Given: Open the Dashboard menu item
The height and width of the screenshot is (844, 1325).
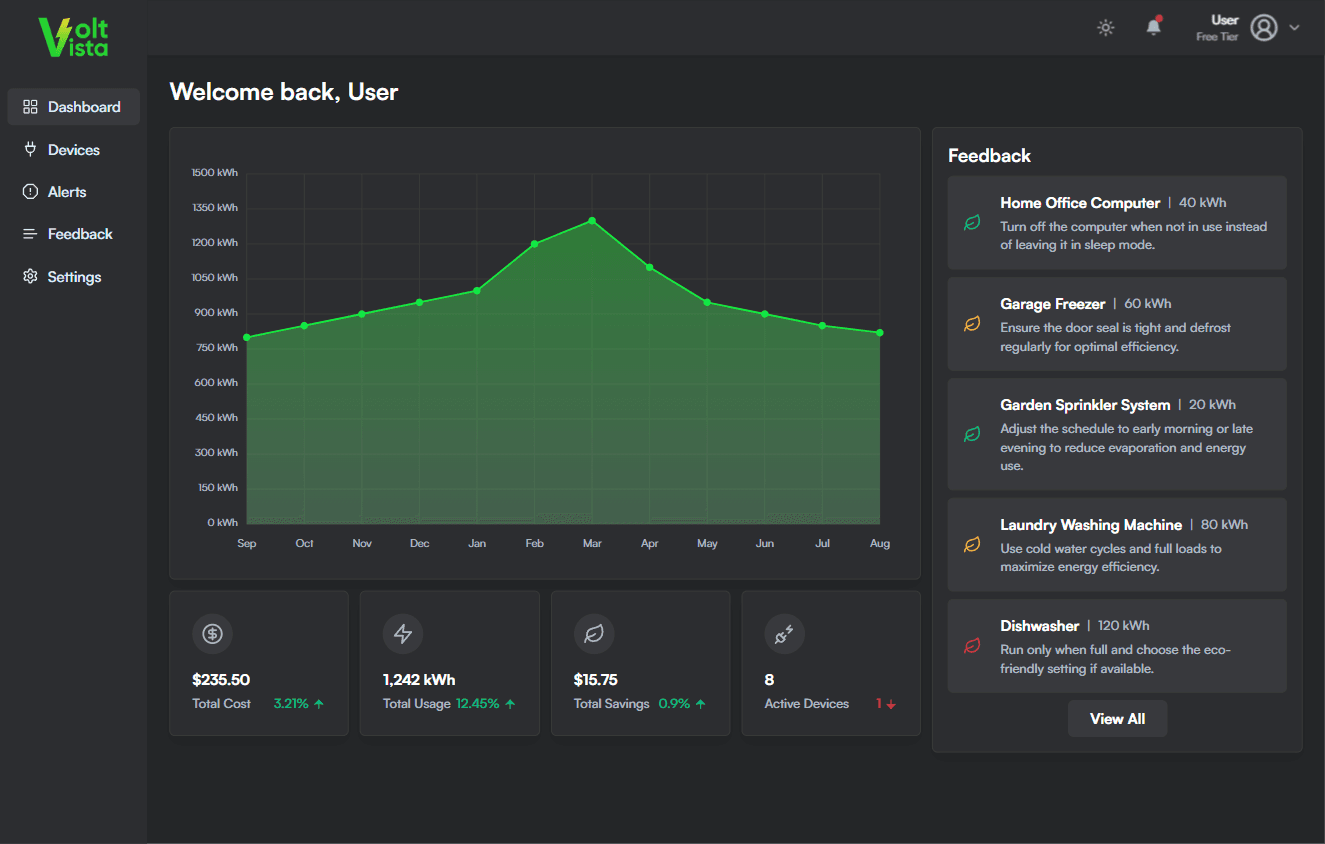Looking at the screenshot, I should pos(73,107).
